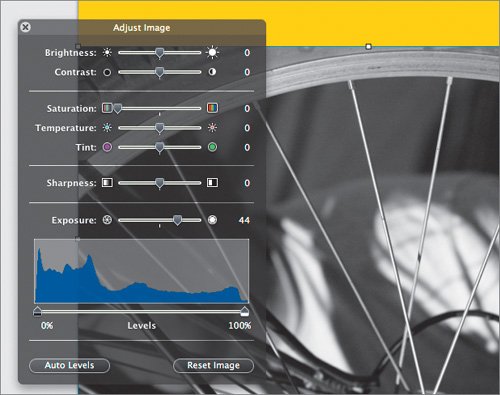Click the cool temperature icon

(x=107, y=128)
